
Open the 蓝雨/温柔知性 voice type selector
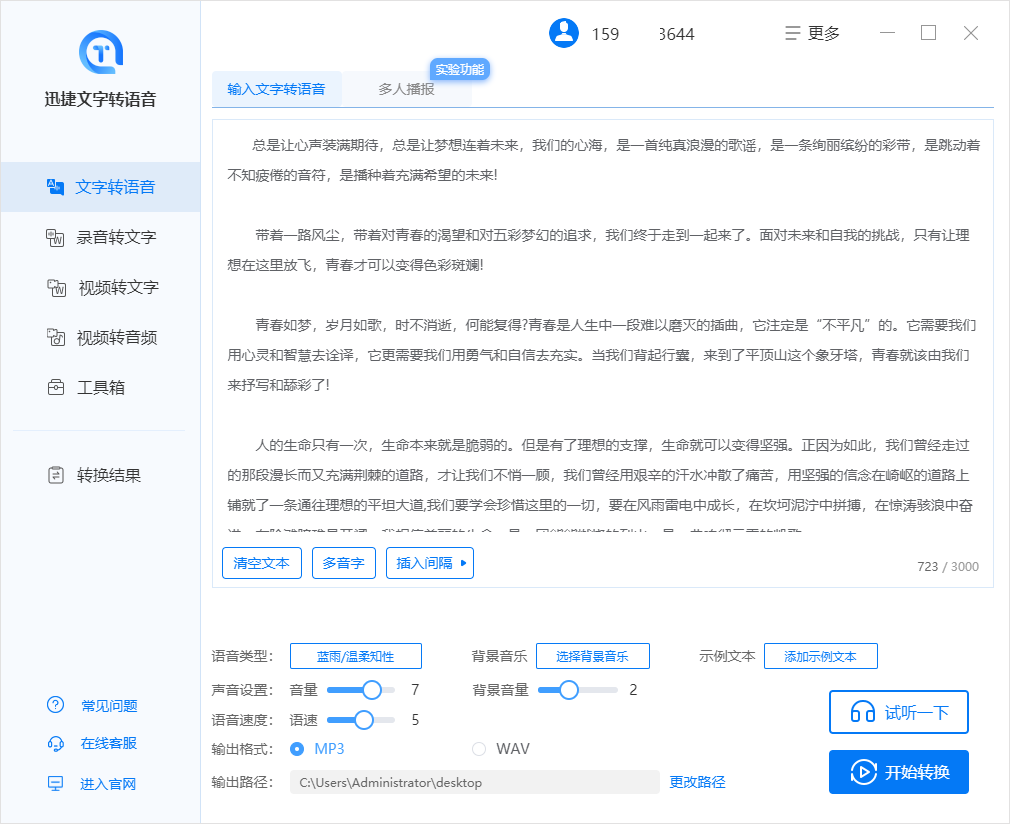click(355, 656)
